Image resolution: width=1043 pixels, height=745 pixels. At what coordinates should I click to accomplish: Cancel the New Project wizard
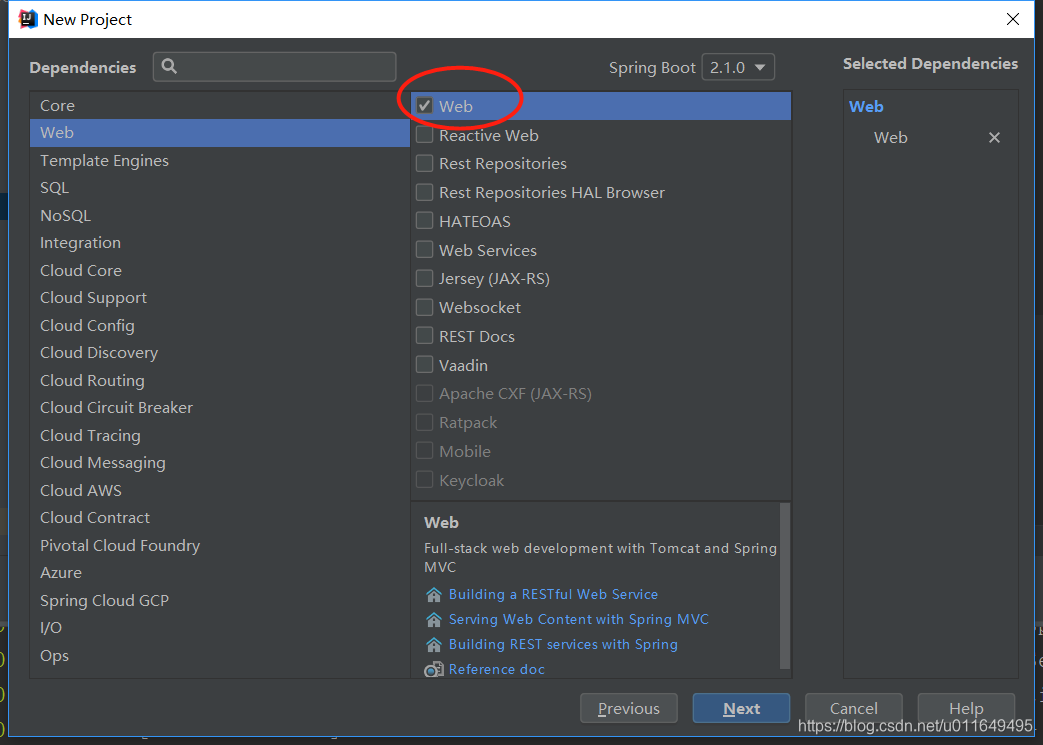coord(853,708)
